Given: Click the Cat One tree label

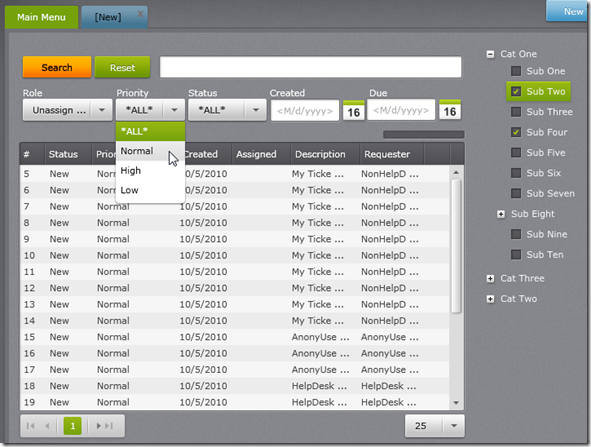Looking at the screenshot, I should click(519, 54).
